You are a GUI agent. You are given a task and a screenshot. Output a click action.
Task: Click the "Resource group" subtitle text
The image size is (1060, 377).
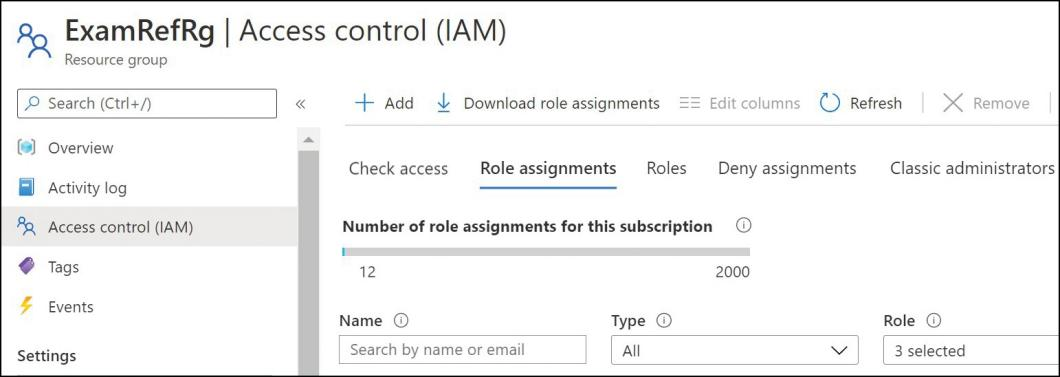pos(116,59)
